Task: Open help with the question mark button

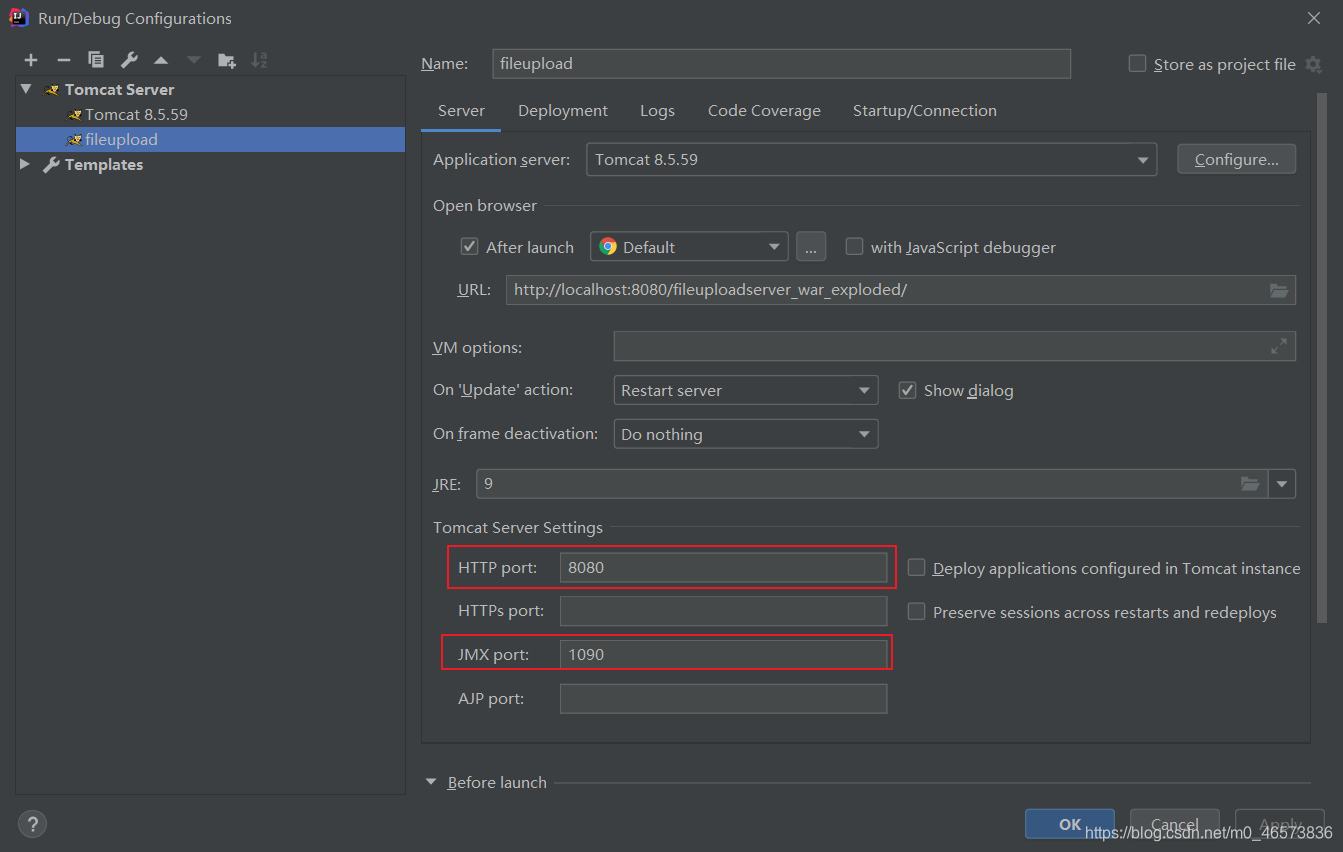Action: (x=33, y=824)
